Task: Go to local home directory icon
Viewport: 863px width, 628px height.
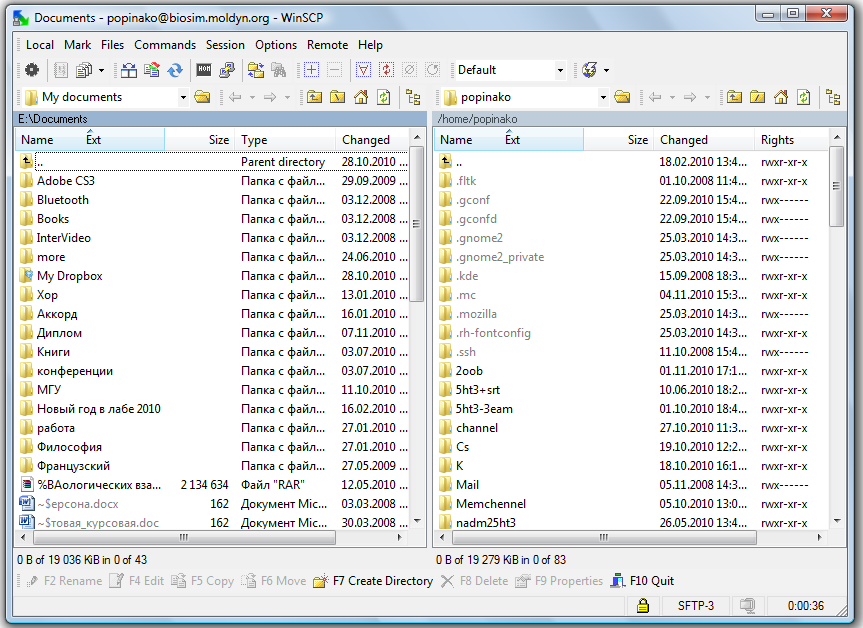Action: (x=361, y=97)
